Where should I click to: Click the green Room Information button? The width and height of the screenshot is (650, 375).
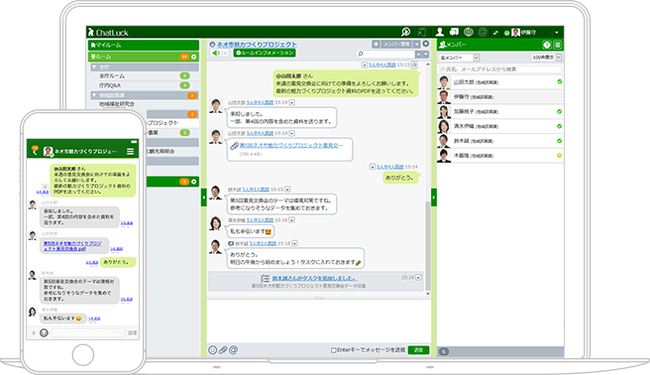[x=264, y=53]
